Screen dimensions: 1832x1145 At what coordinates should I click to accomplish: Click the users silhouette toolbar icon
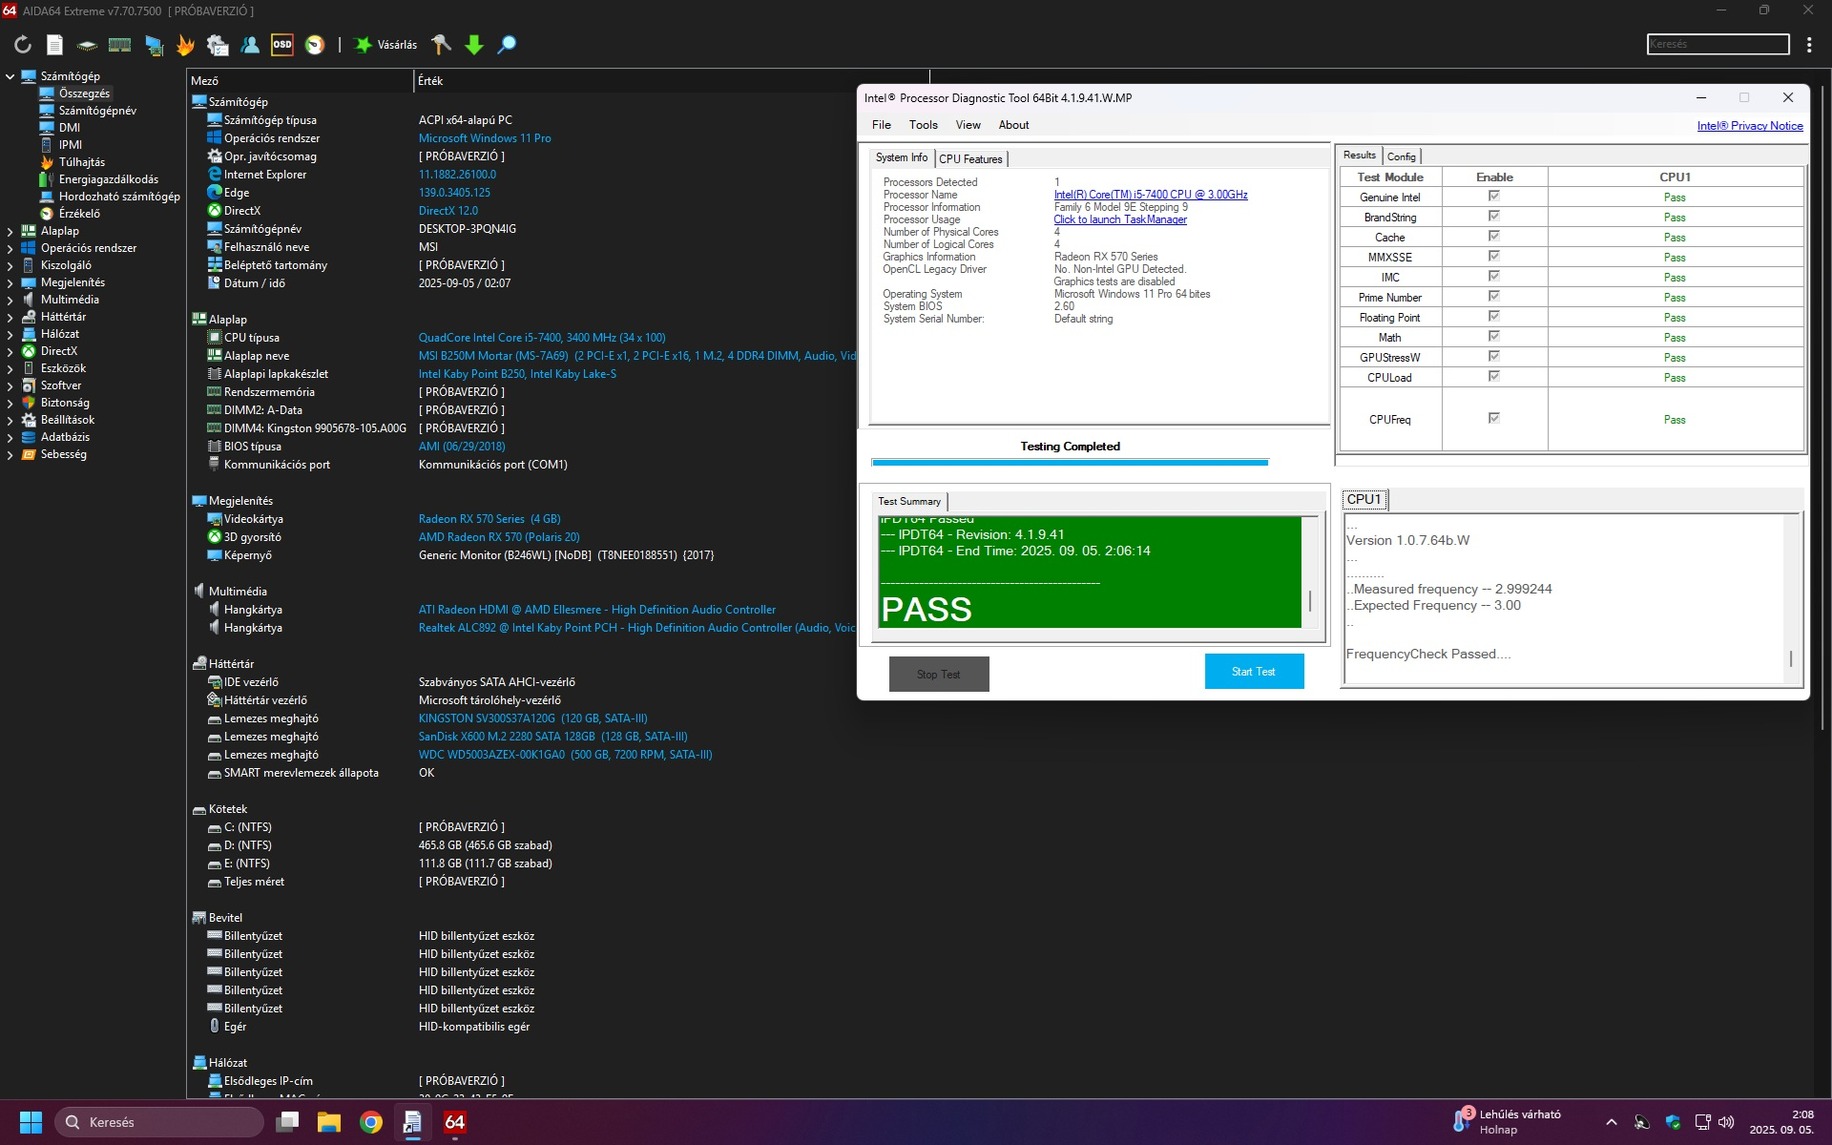point(250,45)
